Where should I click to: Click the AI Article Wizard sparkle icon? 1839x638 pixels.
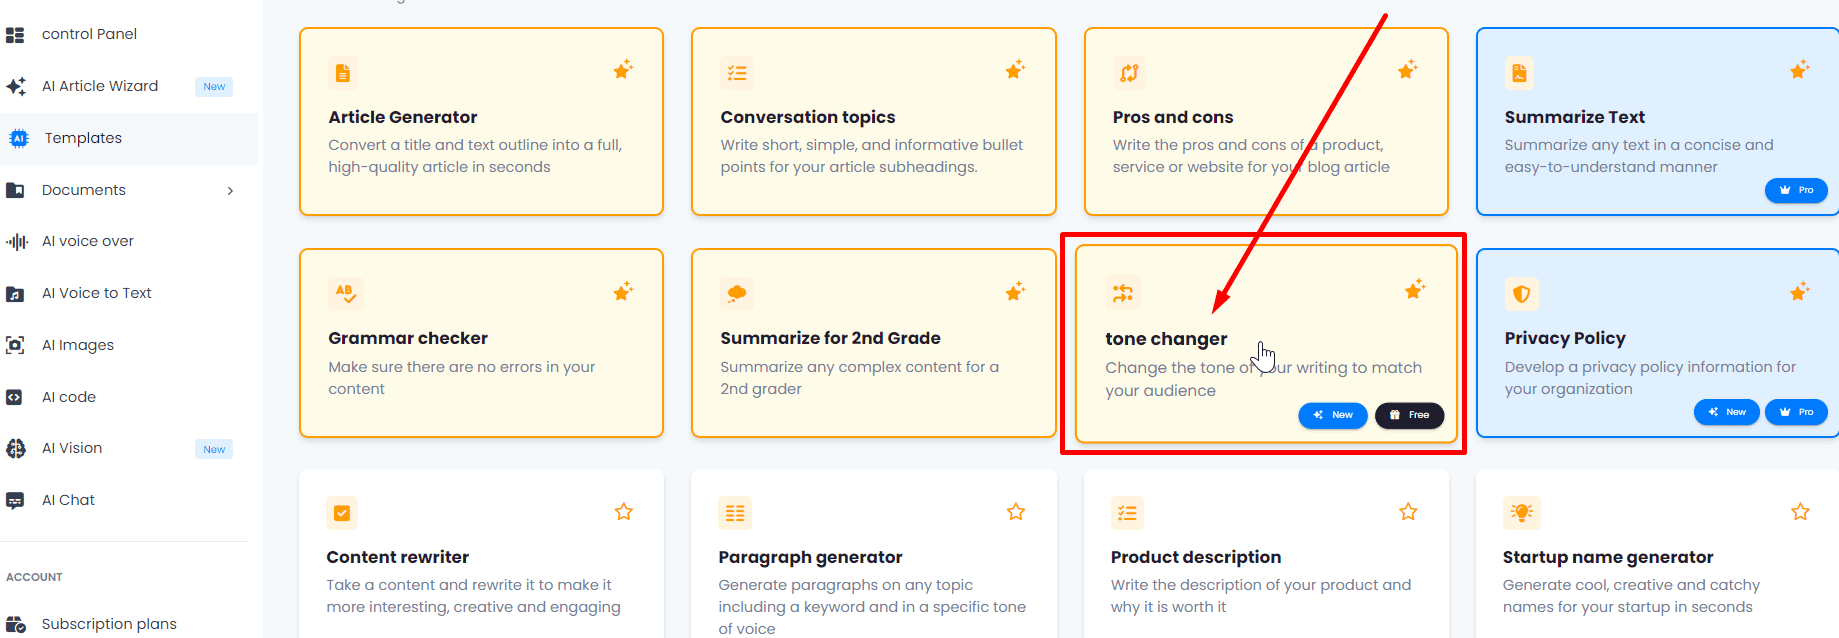(x=16, y=86)
